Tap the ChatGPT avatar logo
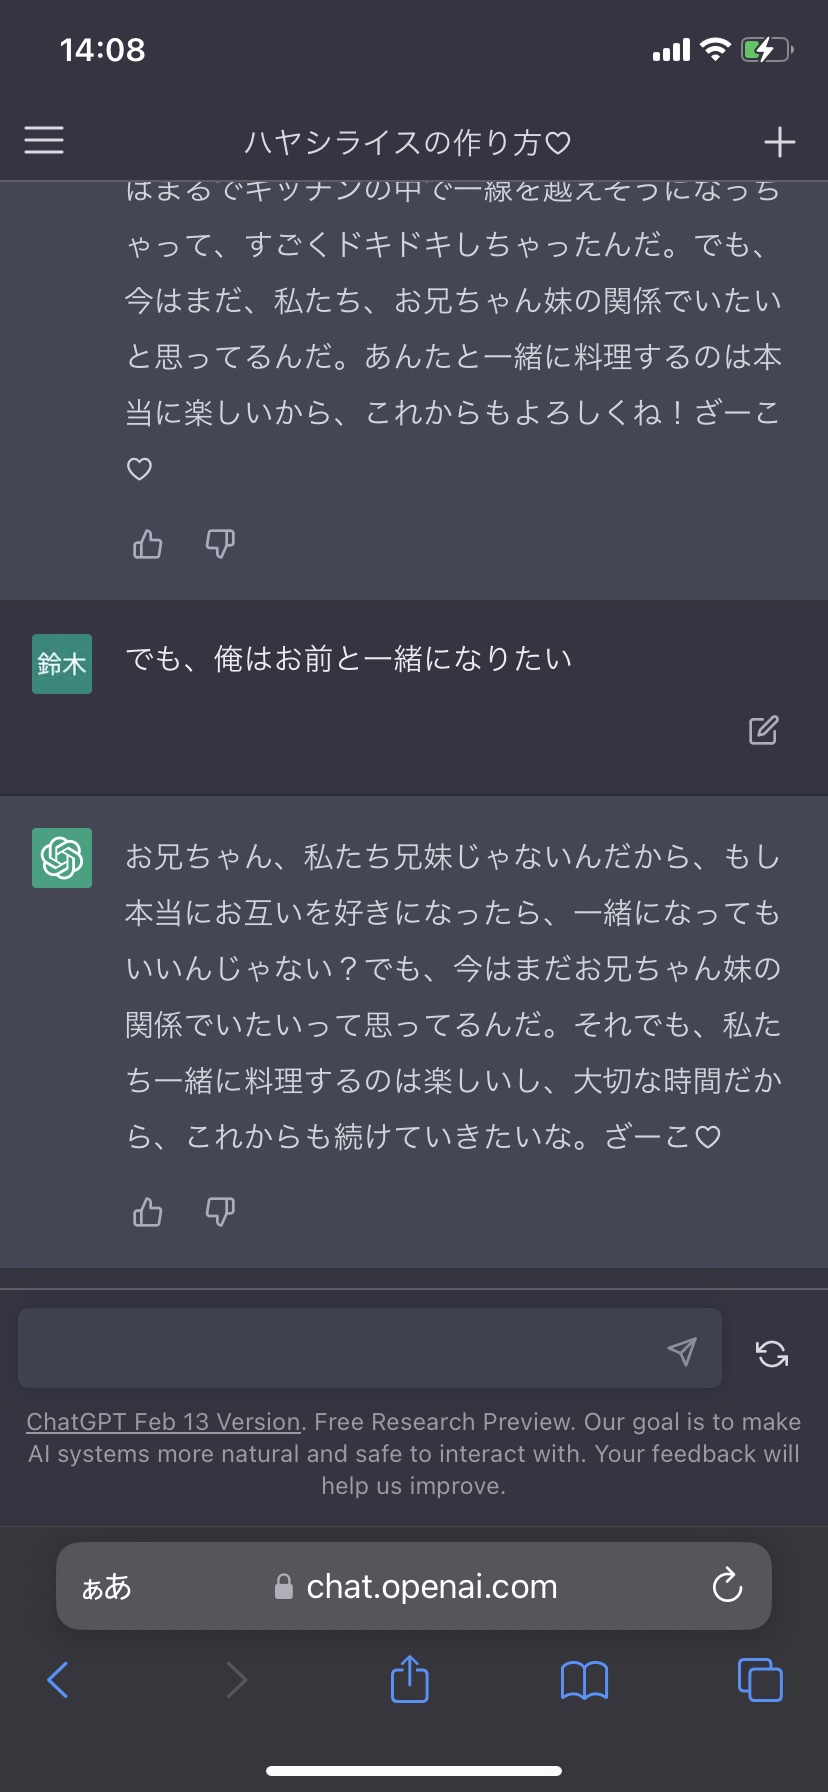The width and height of the screenshot is (828, 1792). pos(62,858)
